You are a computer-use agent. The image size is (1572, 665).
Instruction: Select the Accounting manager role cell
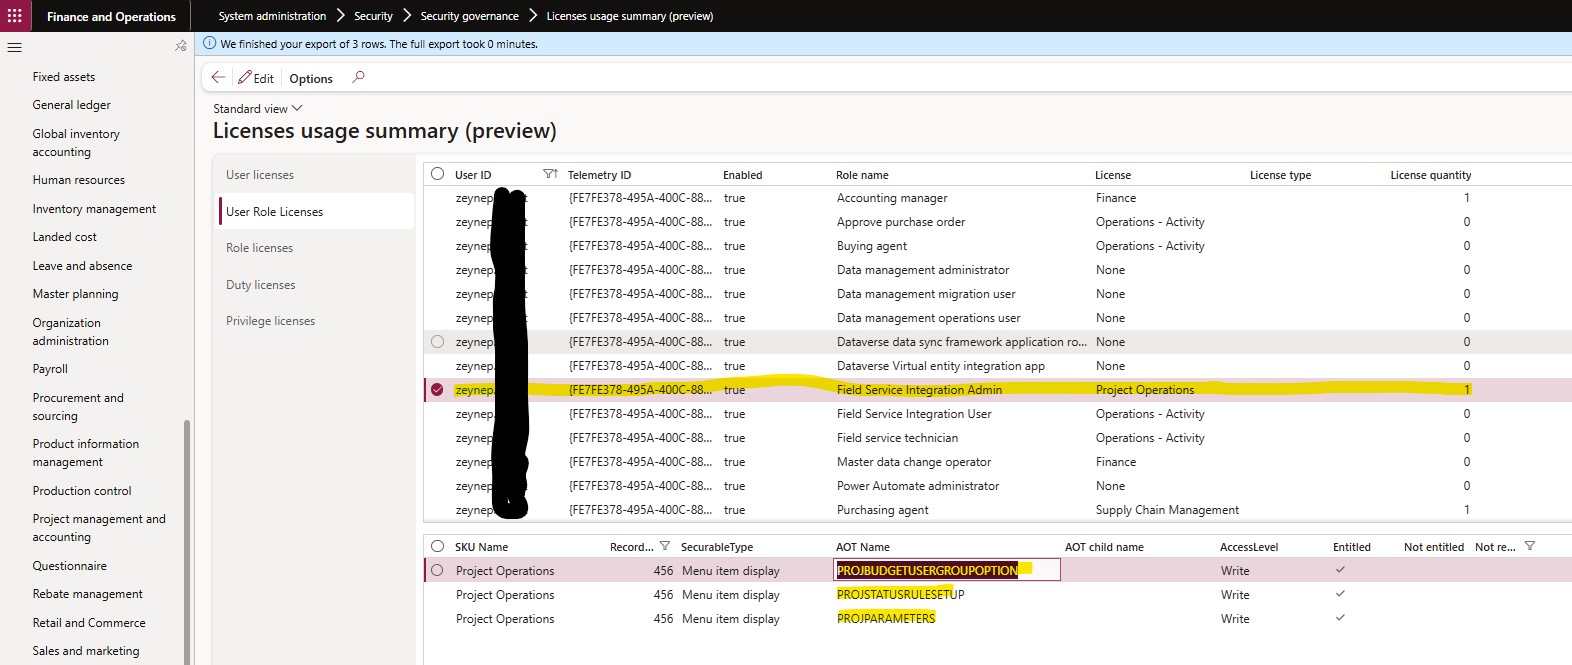[x=892, y=198]
